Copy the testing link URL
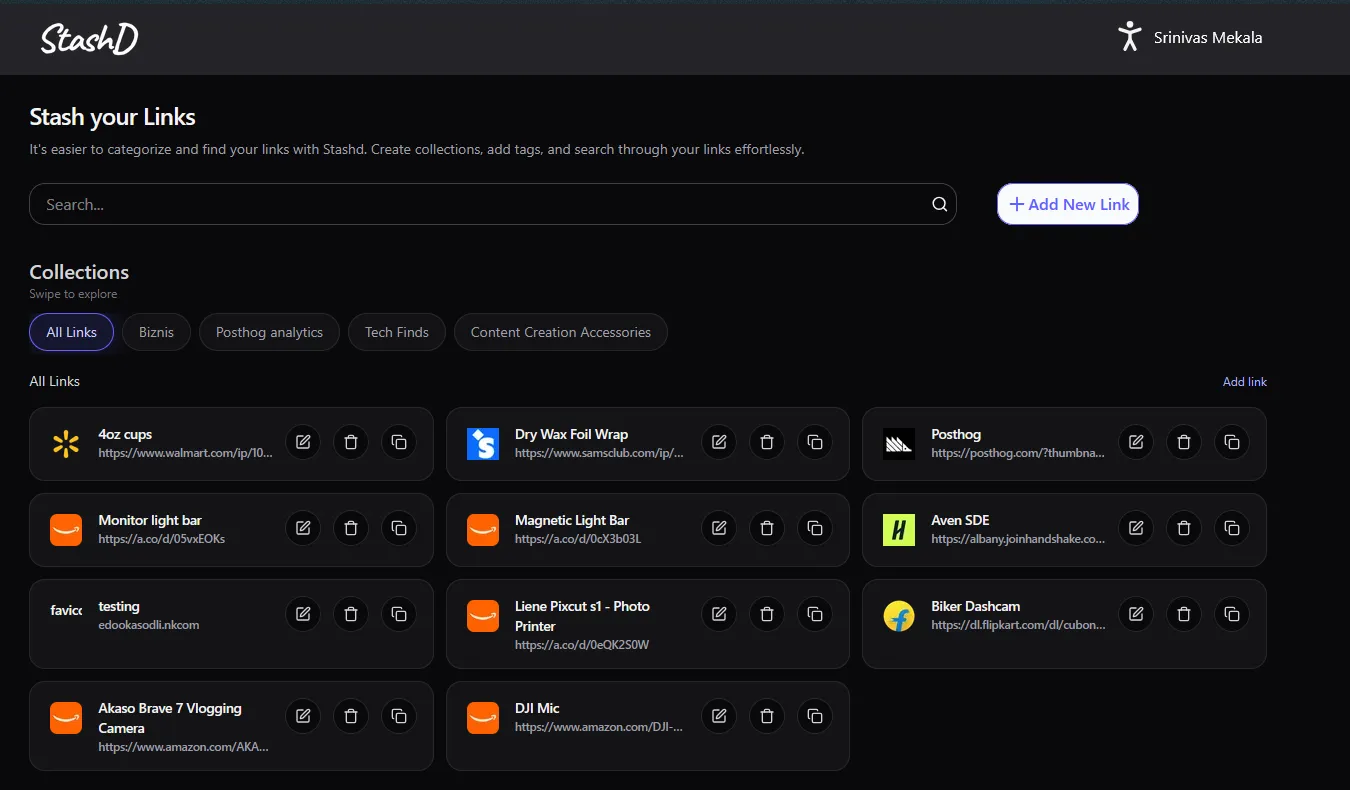Image resolution: width=1350 pixels, height=790 pixels. click(399, 614)
